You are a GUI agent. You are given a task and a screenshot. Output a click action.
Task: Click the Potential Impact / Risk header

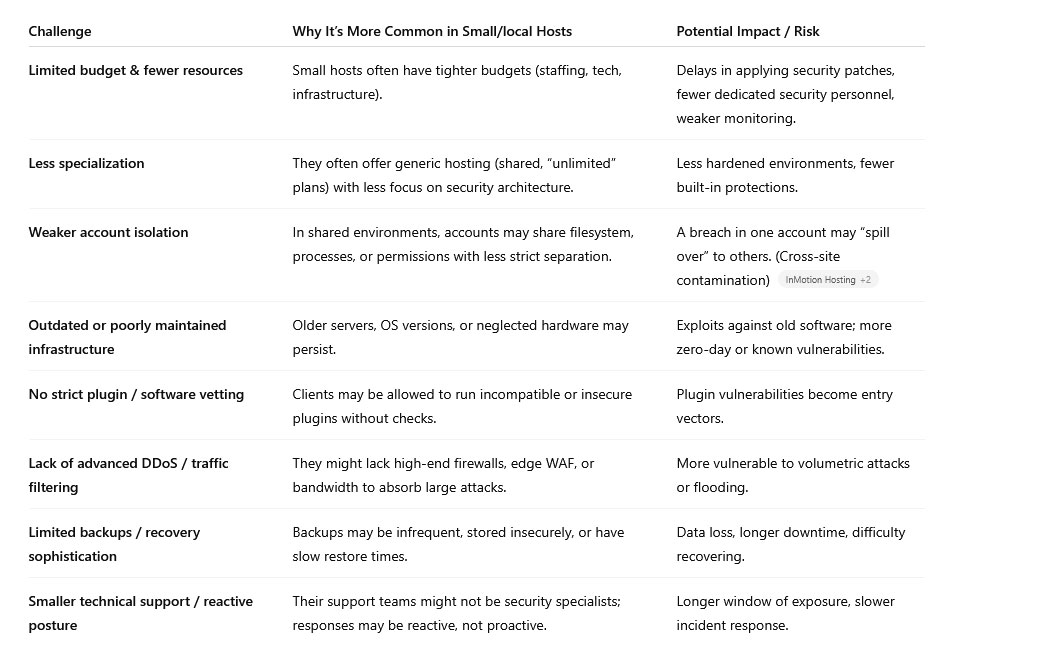(748, 31)
